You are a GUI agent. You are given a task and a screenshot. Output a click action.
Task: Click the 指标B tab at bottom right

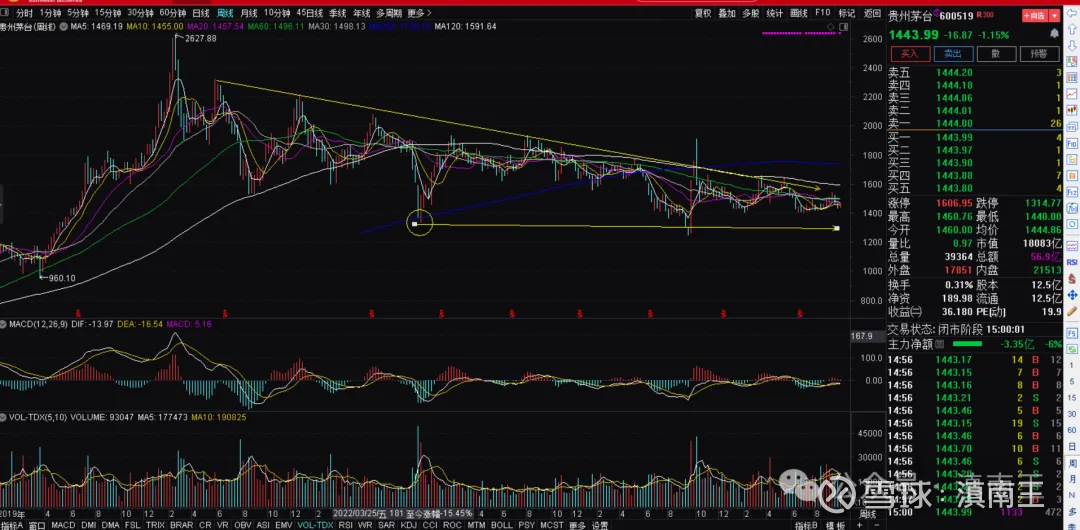tap(807, 525)
